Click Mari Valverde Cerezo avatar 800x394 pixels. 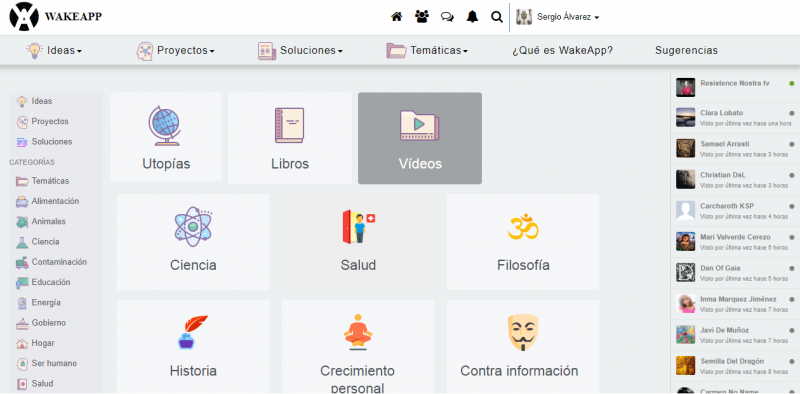[686, 241]
